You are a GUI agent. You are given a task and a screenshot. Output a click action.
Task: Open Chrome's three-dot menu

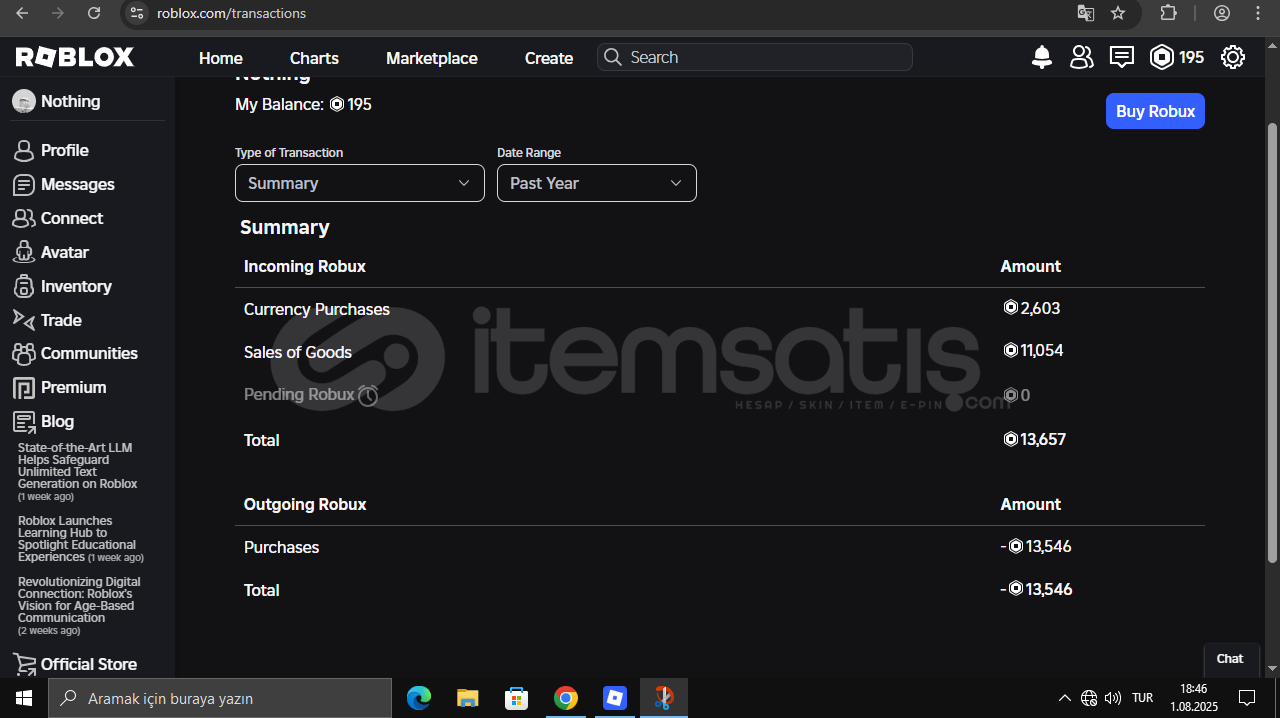pos(1258,13)
